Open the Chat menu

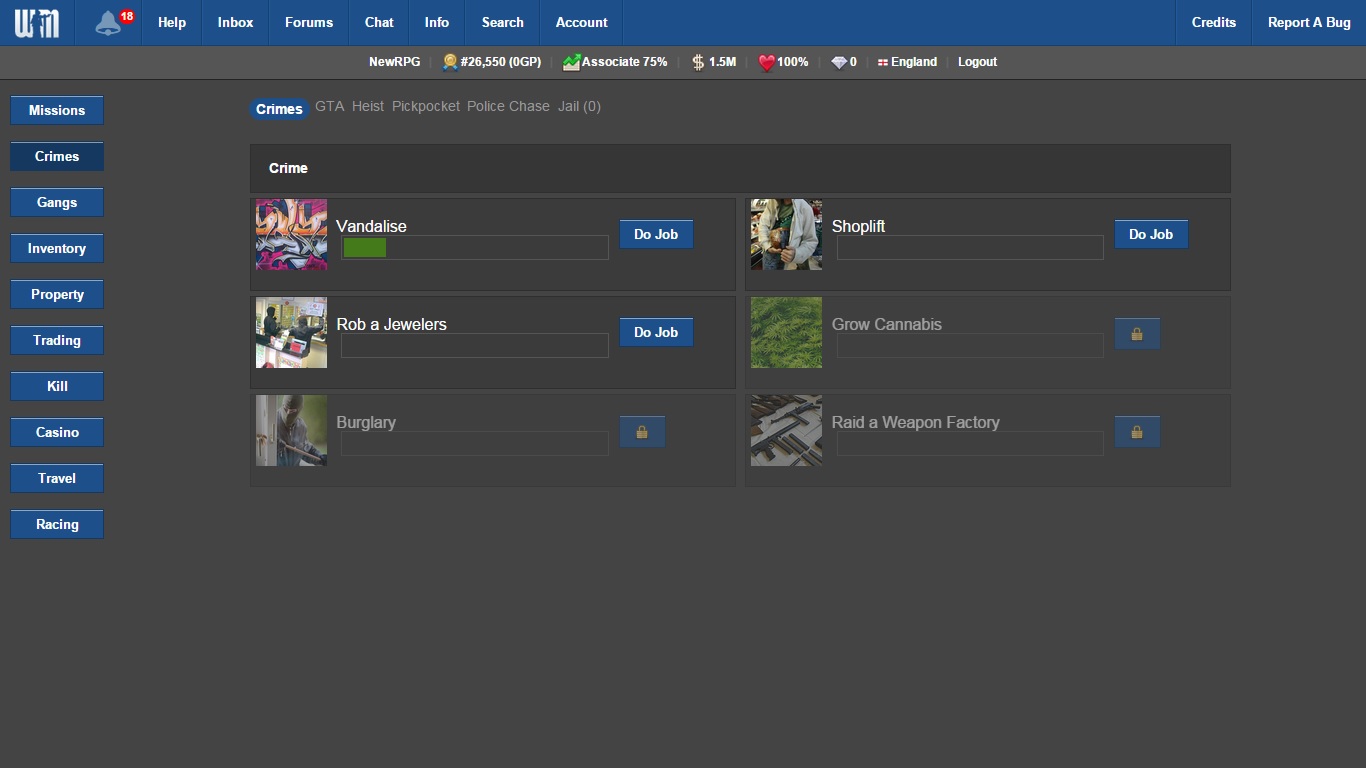(x=379, y=22)
